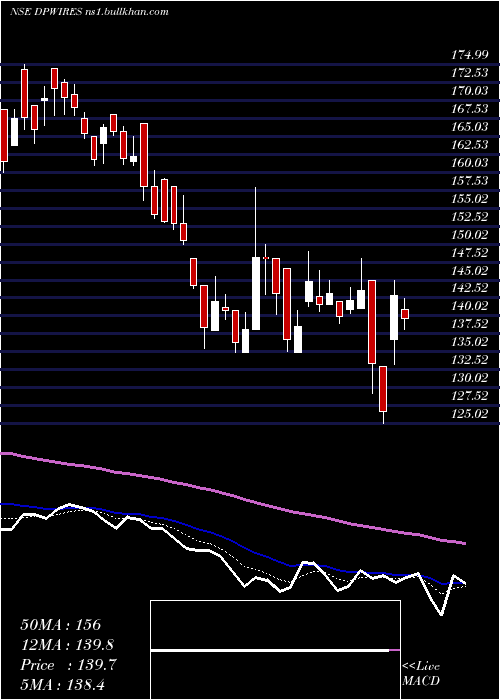This screenshot has height=700, width=500.
Task: Click the 167.53 price axis label
Action: coord(470,109)
